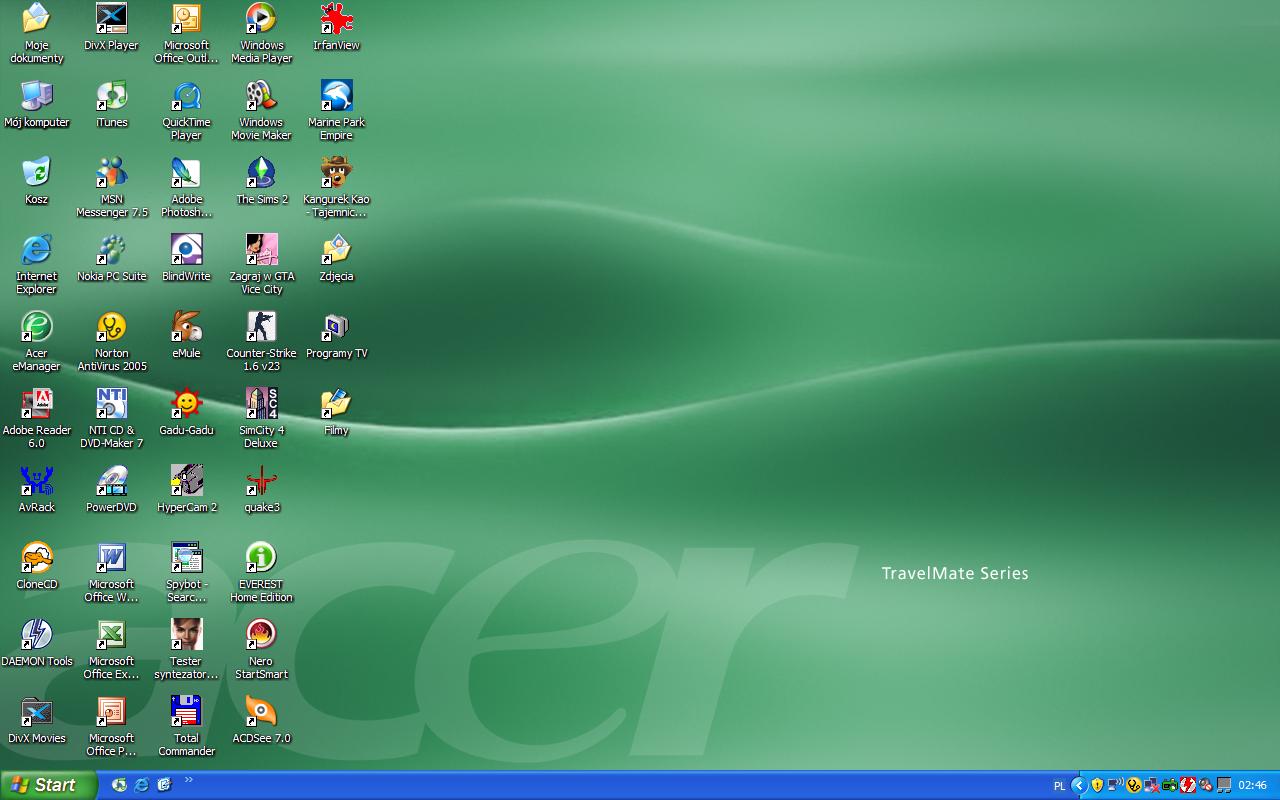Select The Sims 2 shortcut
This screenshot has height=800, width=1280.
pyautogui.click(x=261, y=174)
